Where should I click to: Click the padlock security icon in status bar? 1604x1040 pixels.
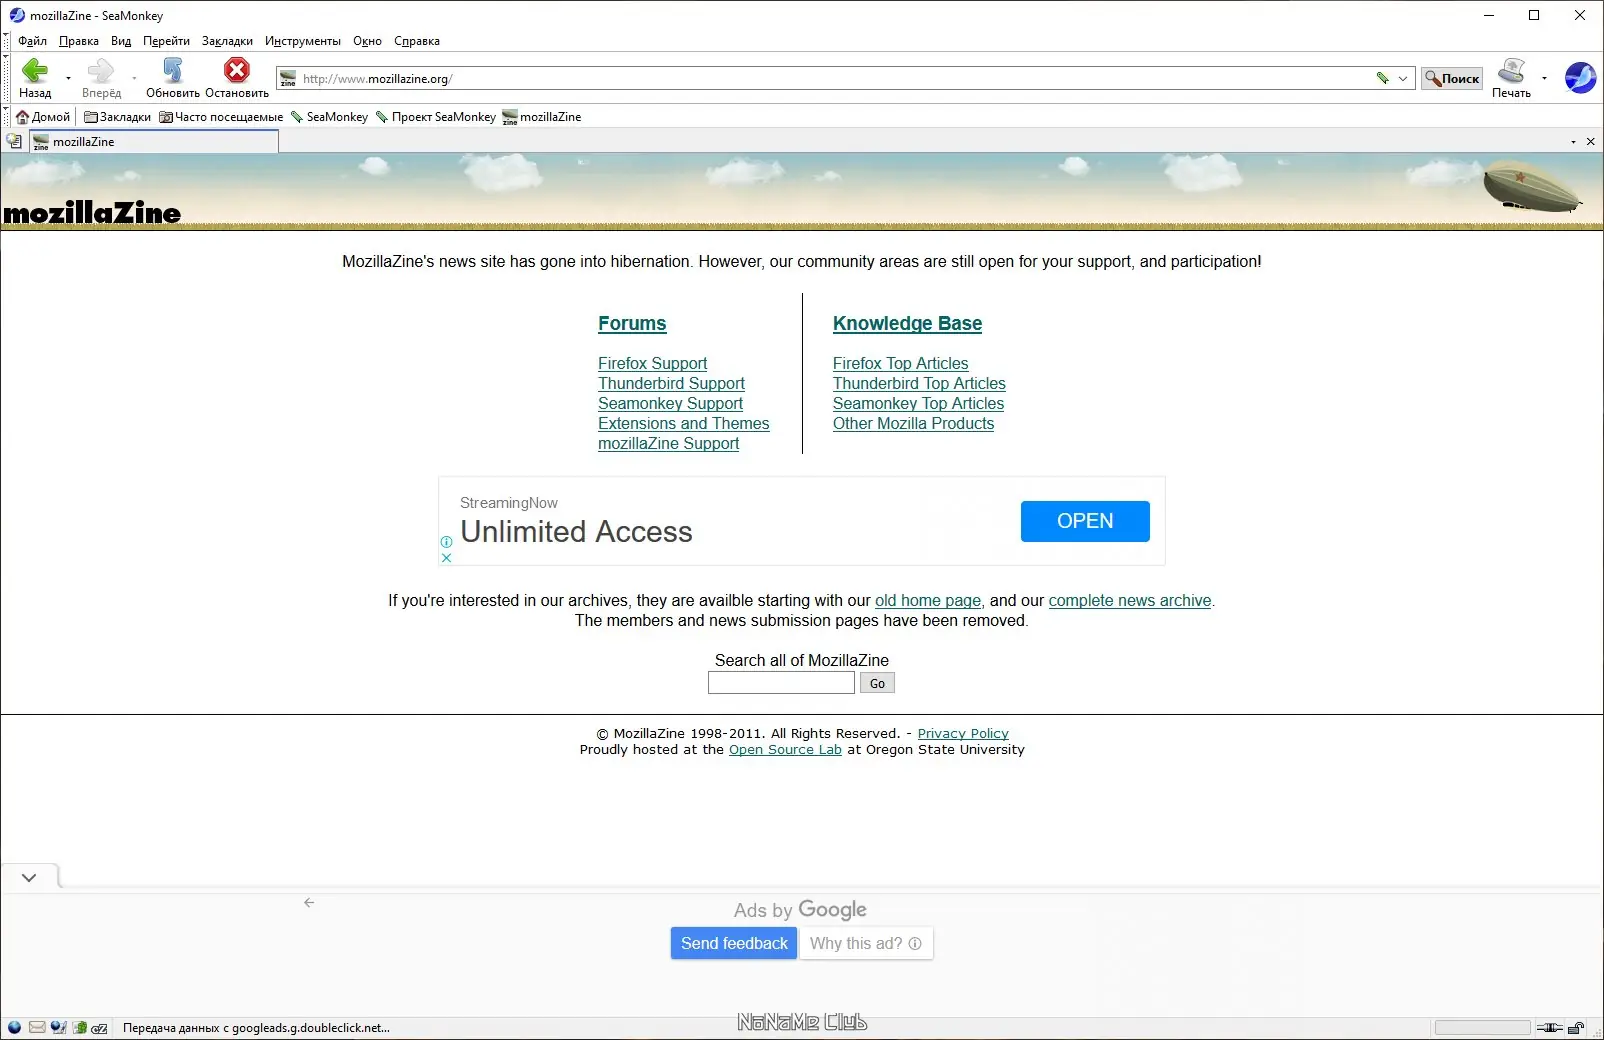point(1576,1028)
